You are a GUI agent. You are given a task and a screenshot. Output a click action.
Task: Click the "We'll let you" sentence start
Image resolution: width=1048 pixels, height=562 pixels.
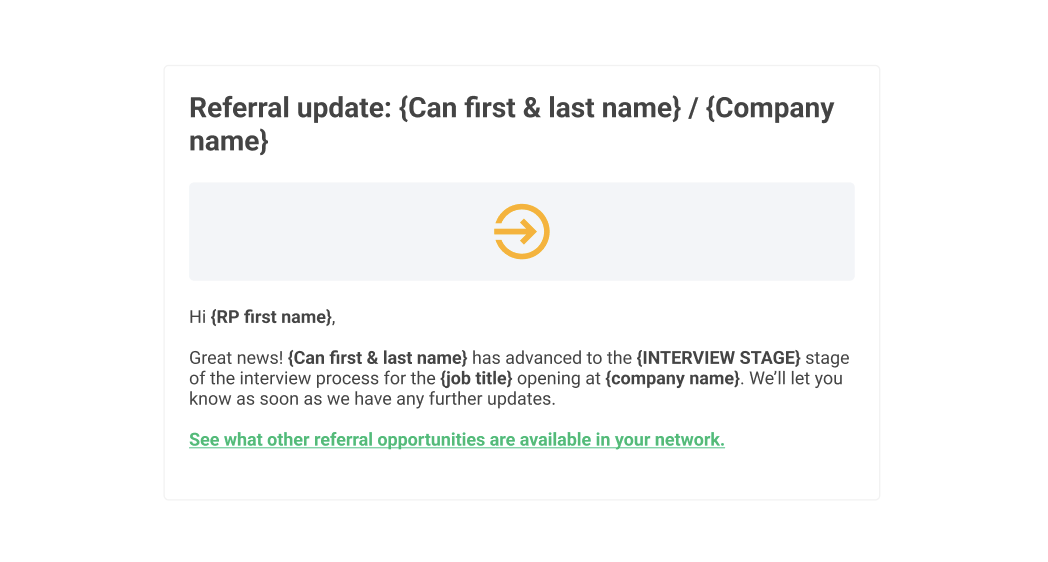tap(796, 378)
